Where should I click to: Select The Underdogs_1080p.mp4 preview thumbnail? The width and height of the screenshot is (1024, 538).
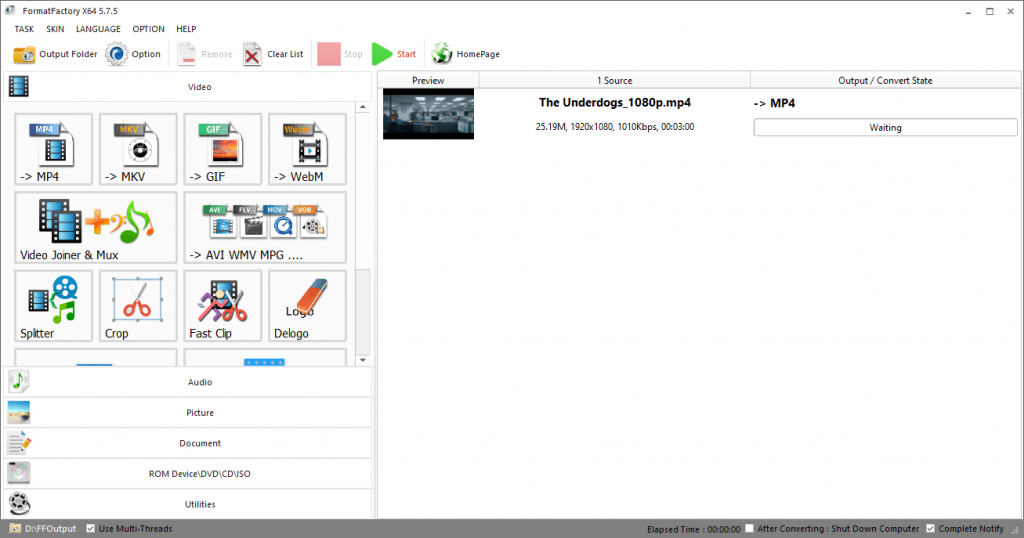pos(428,114)
